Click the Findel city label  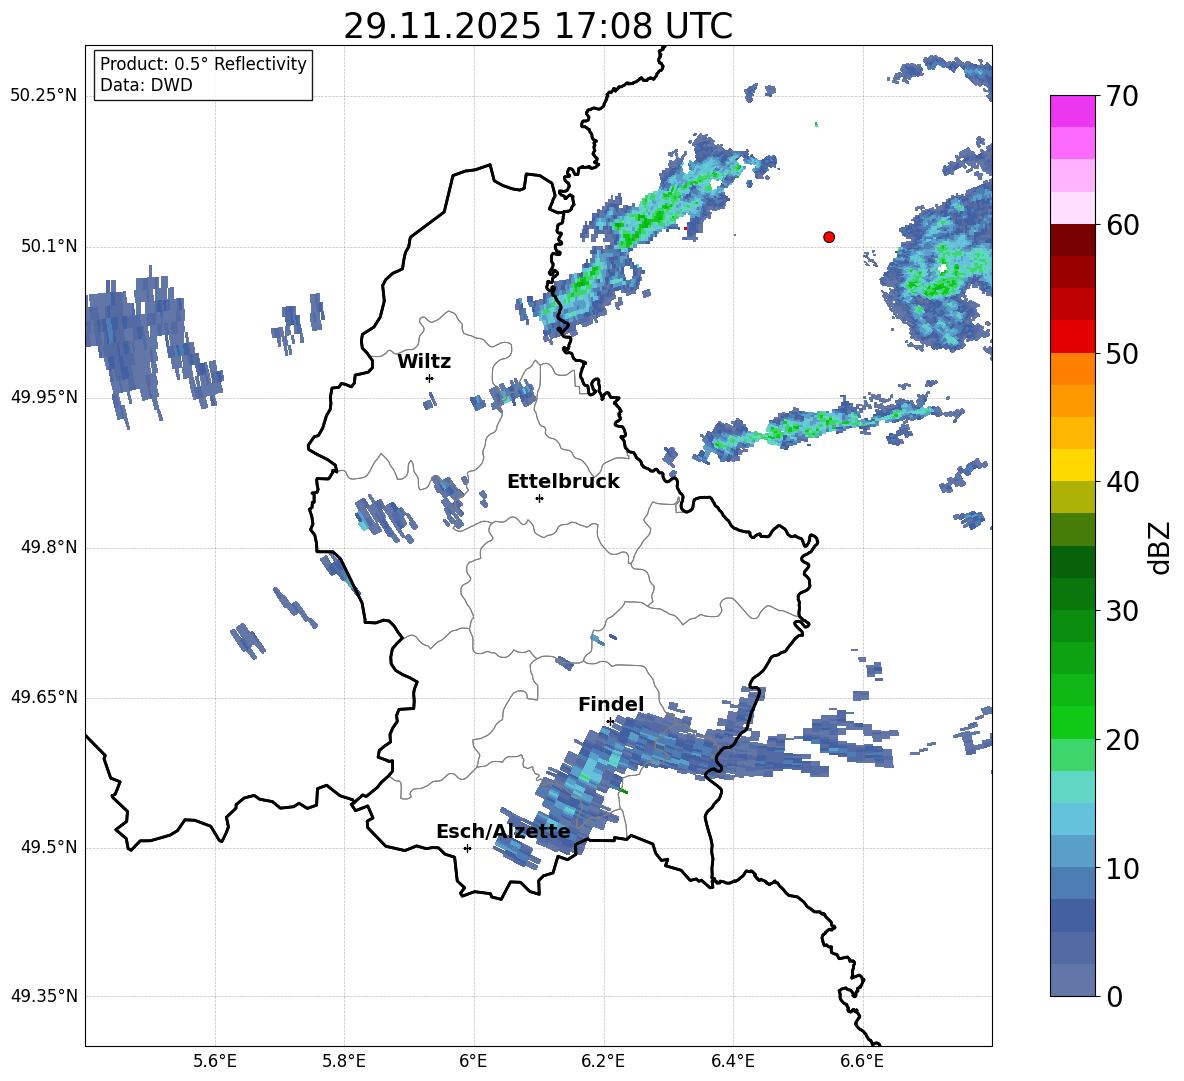point(611,704)
